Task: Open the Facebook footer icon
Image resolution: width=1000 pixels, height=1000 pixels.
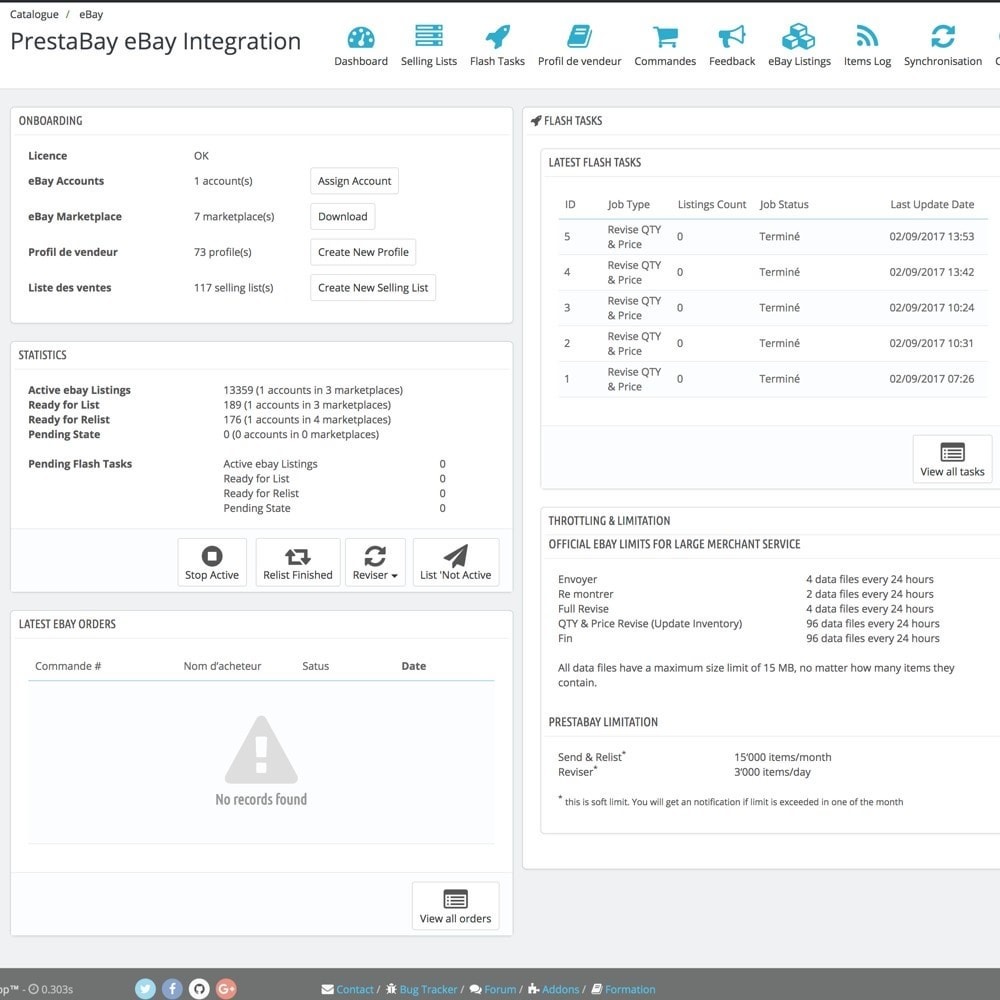Action: [172, 989]
